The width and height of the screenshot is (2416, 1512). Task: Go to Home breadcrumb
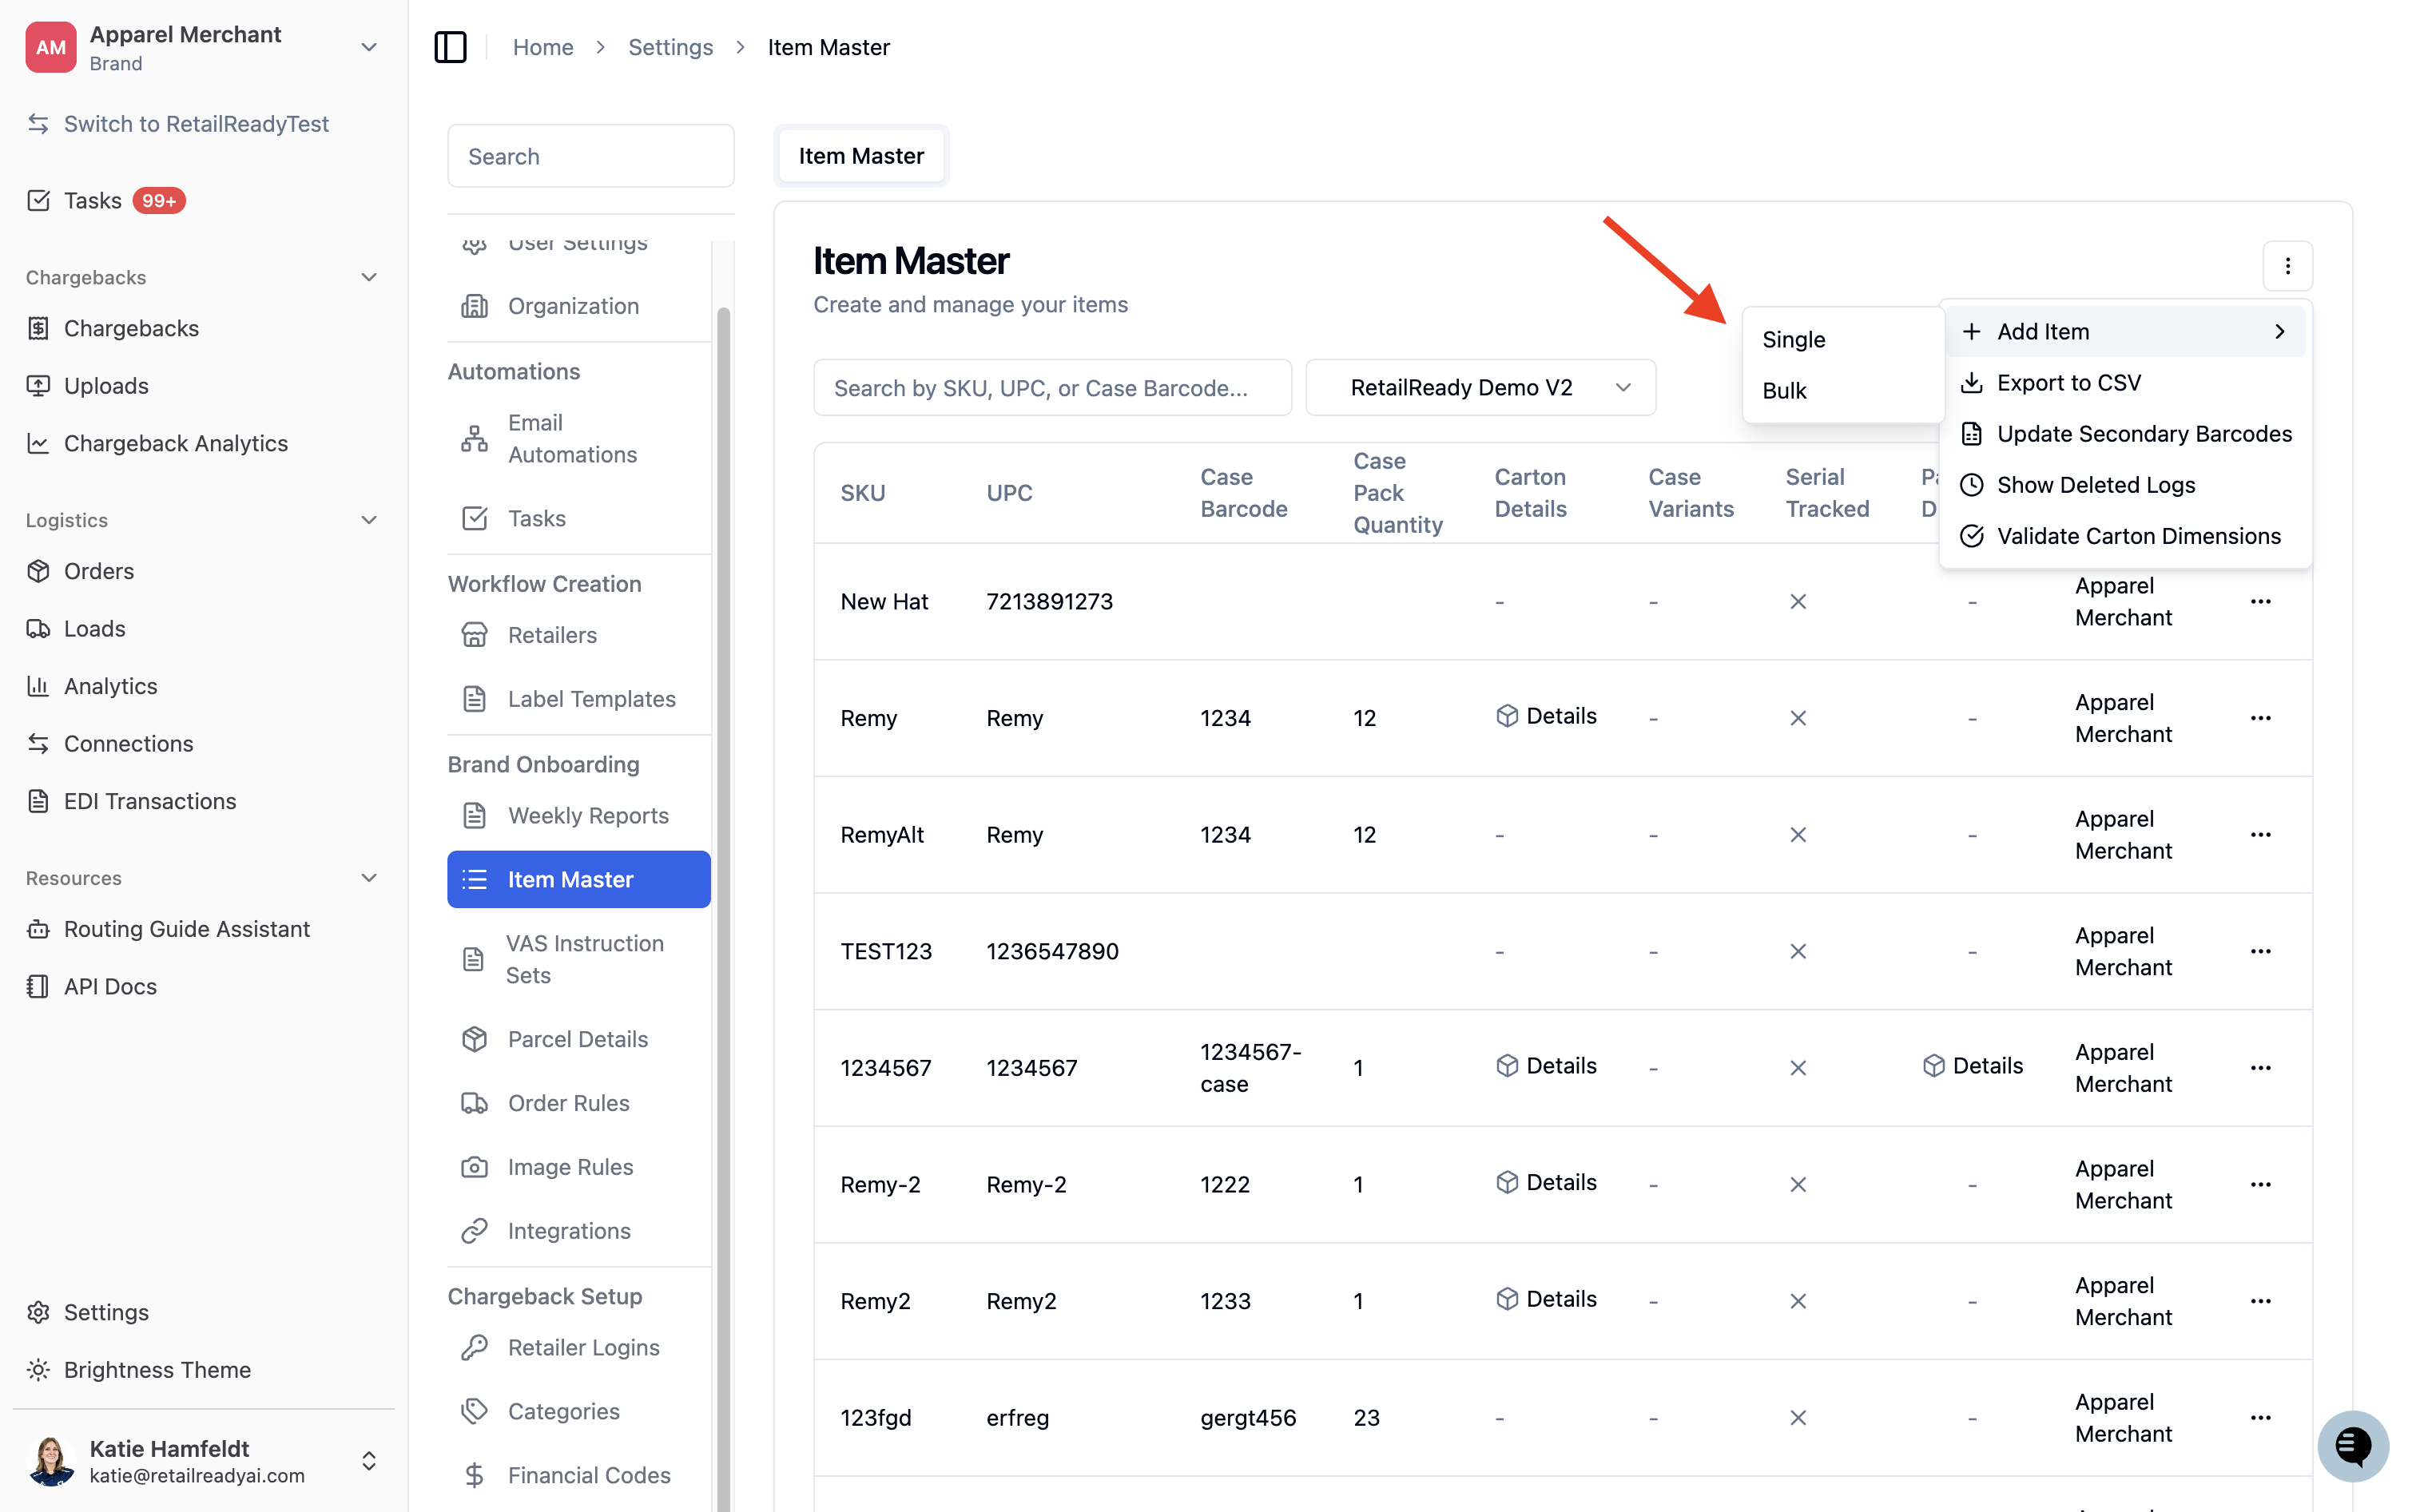click(x=542, y=47)
